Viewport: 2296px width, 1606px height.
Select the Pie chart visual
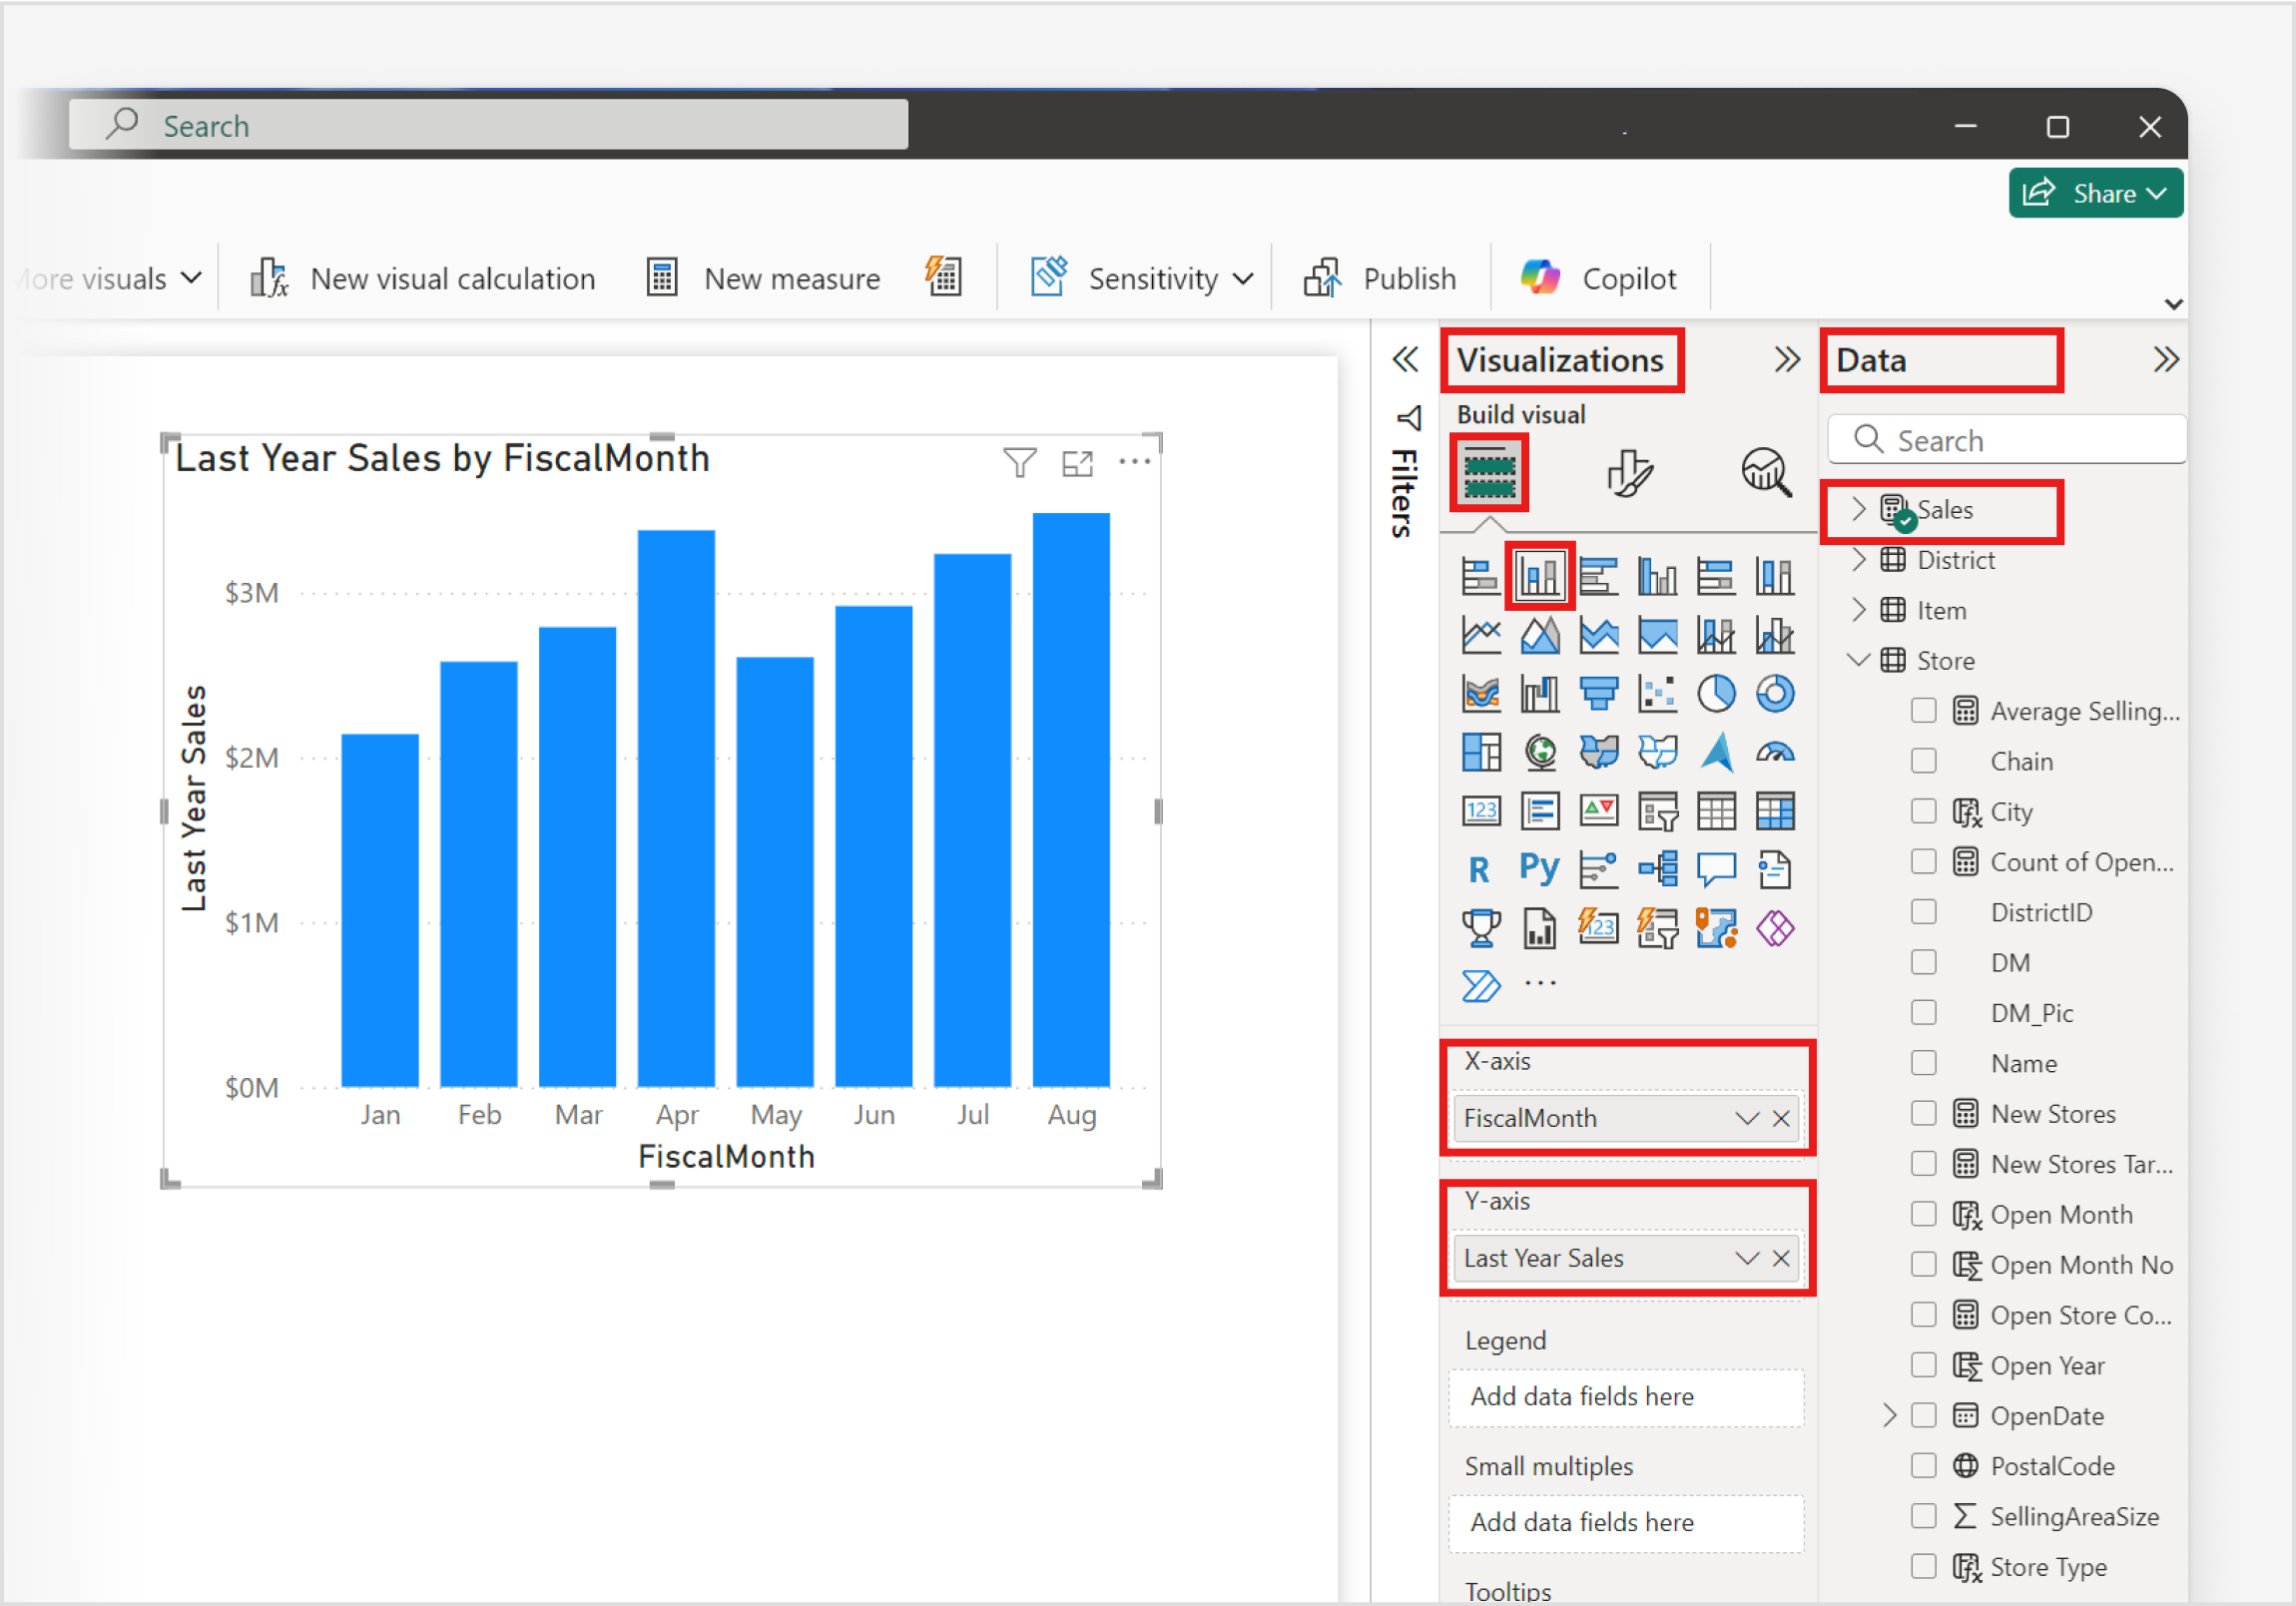coord(1718,693)
